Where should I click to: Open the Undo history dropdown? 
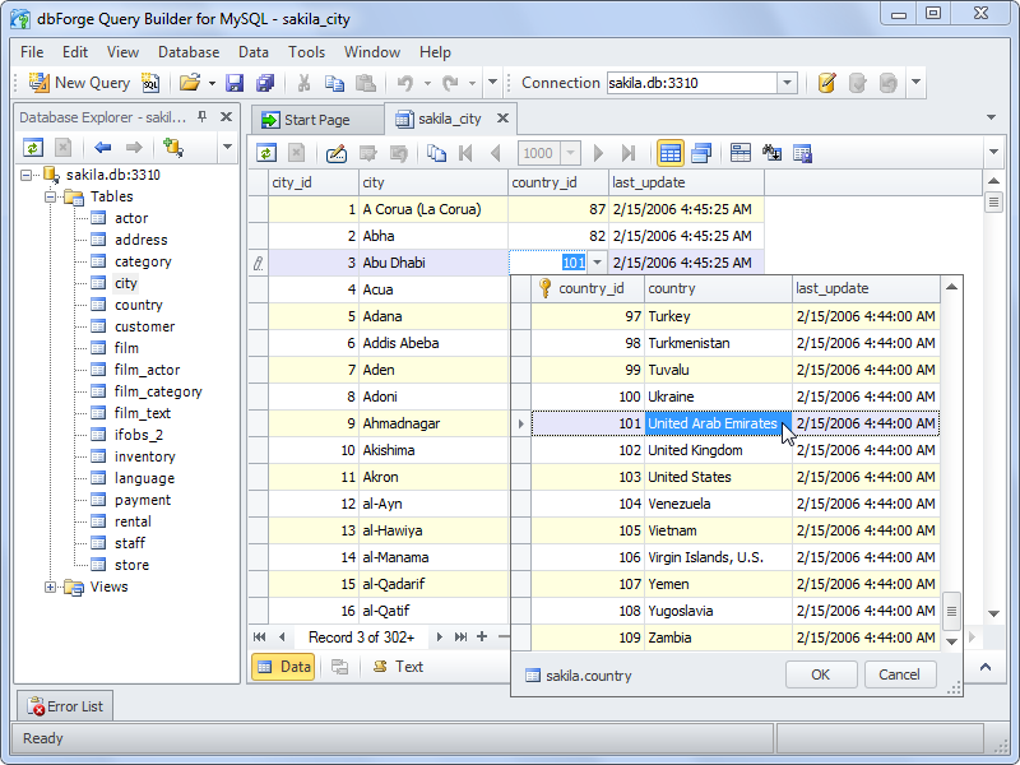[427, 83]
